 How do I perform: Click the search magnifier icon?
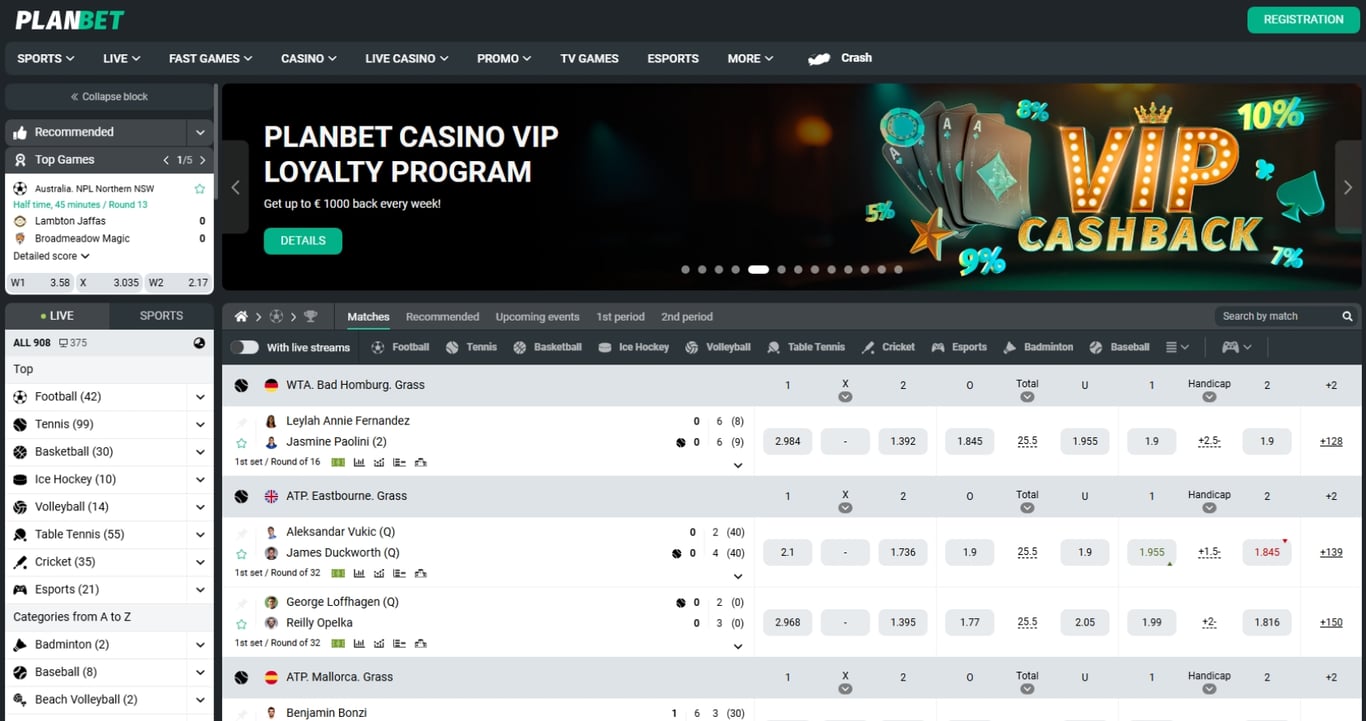point(1347,316)
